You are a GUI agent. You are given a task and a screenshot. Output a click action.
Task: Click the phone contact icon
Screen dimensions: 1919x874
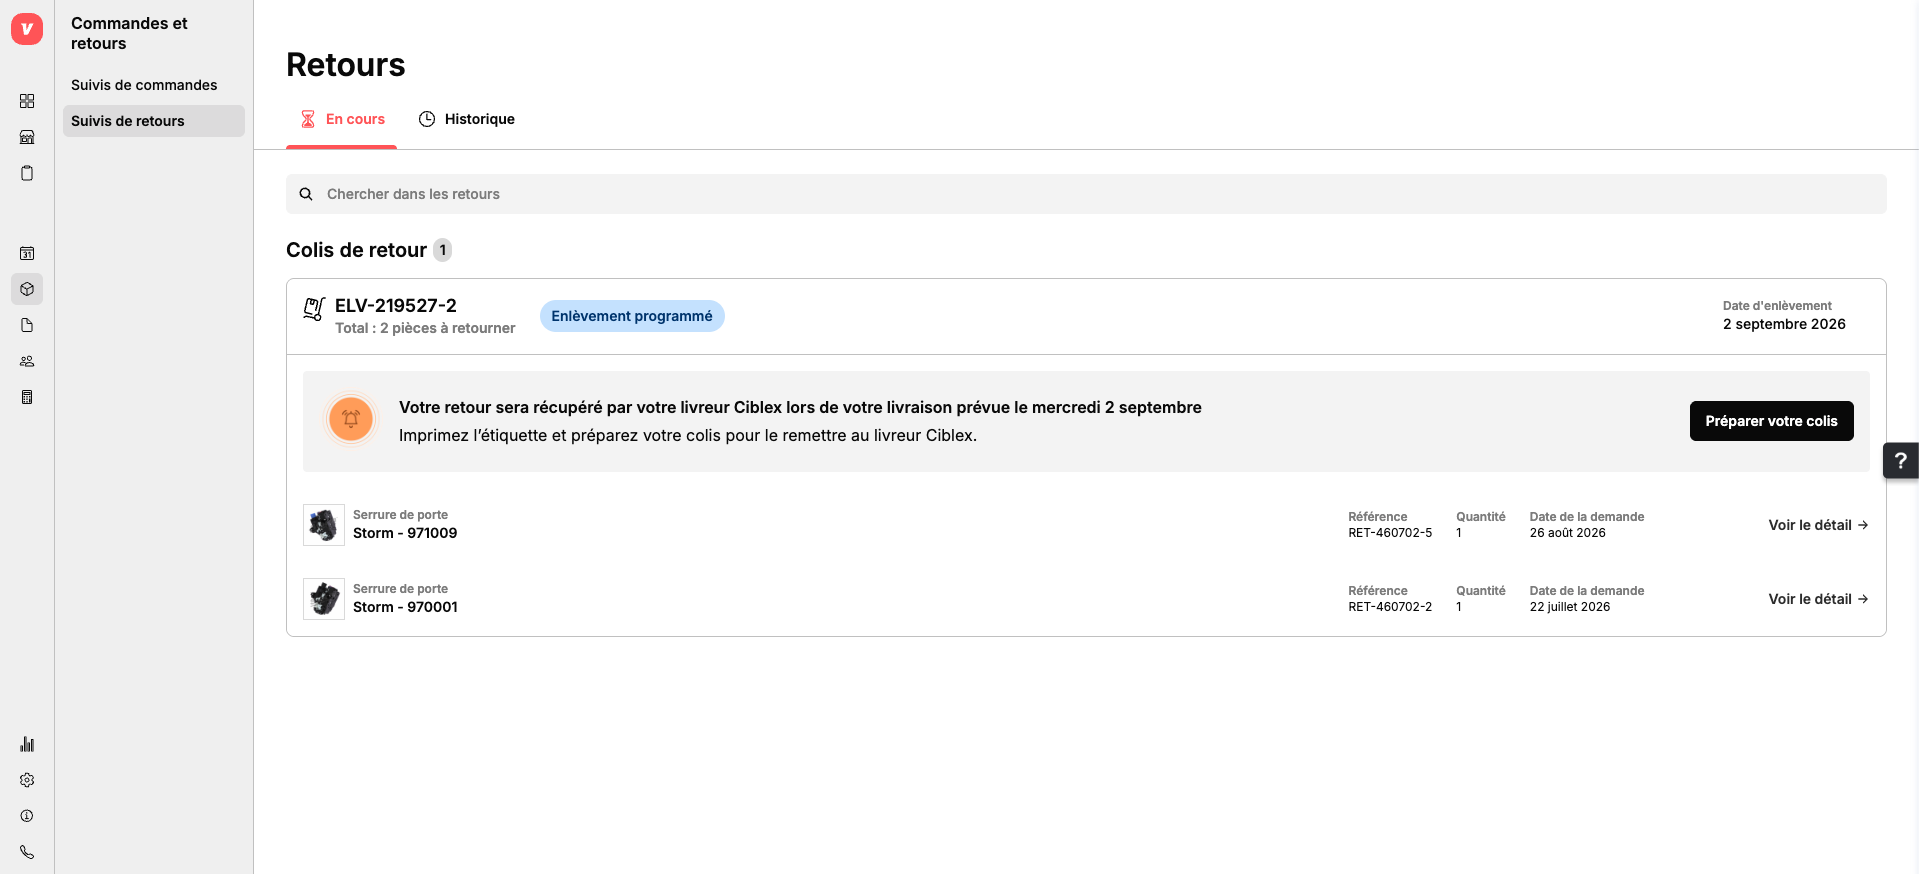pyautogui.click(x=27, y=852)
